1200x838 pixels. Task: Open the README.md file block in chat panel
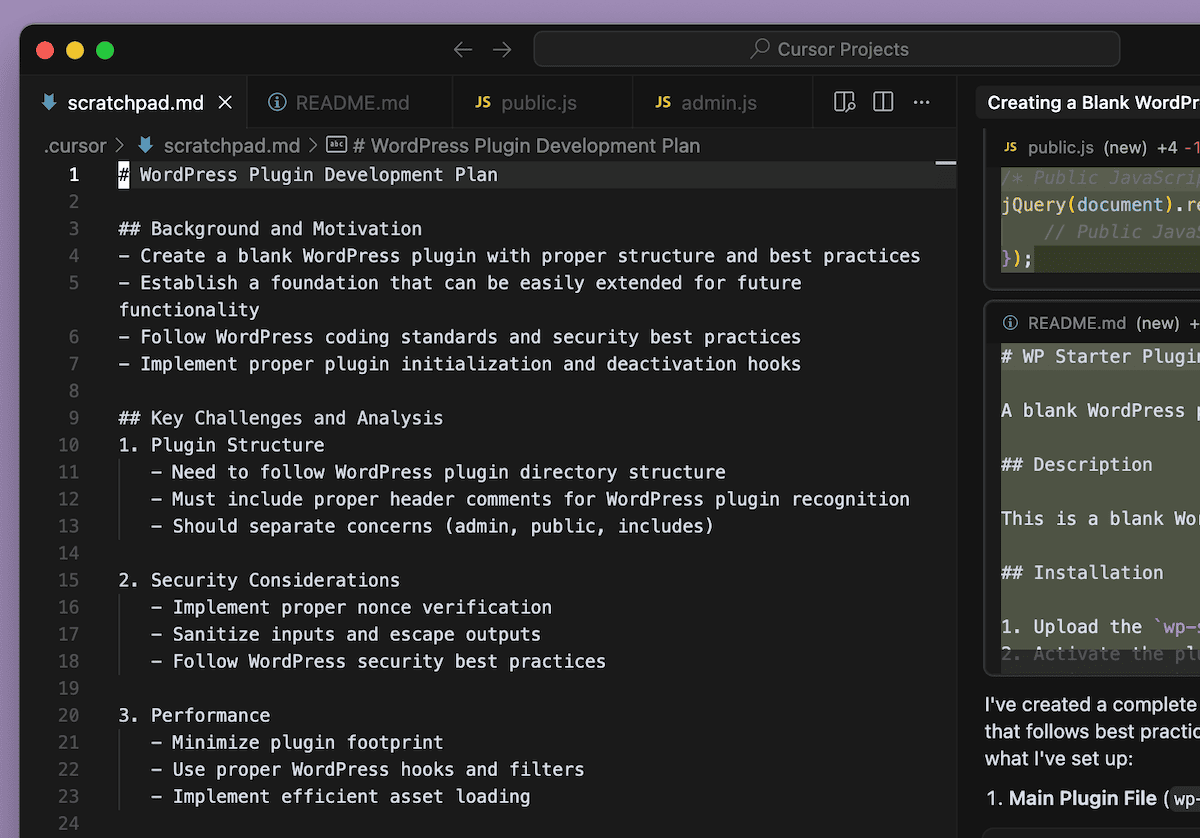point(1075,323)
